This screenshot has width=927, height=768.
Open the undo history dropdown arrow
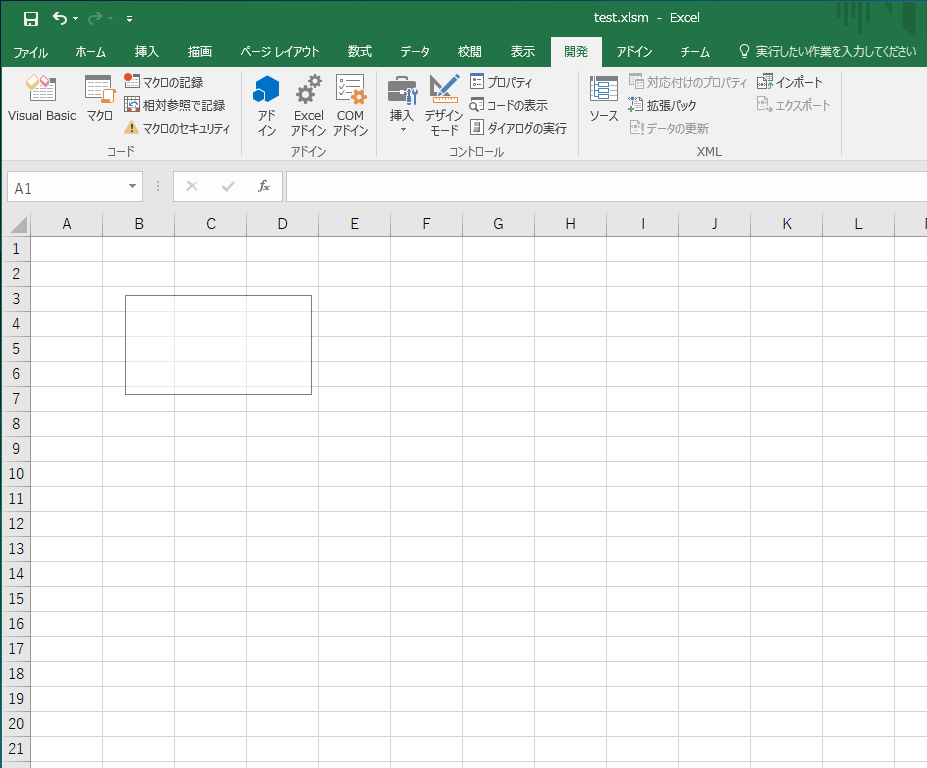[76, 19]
